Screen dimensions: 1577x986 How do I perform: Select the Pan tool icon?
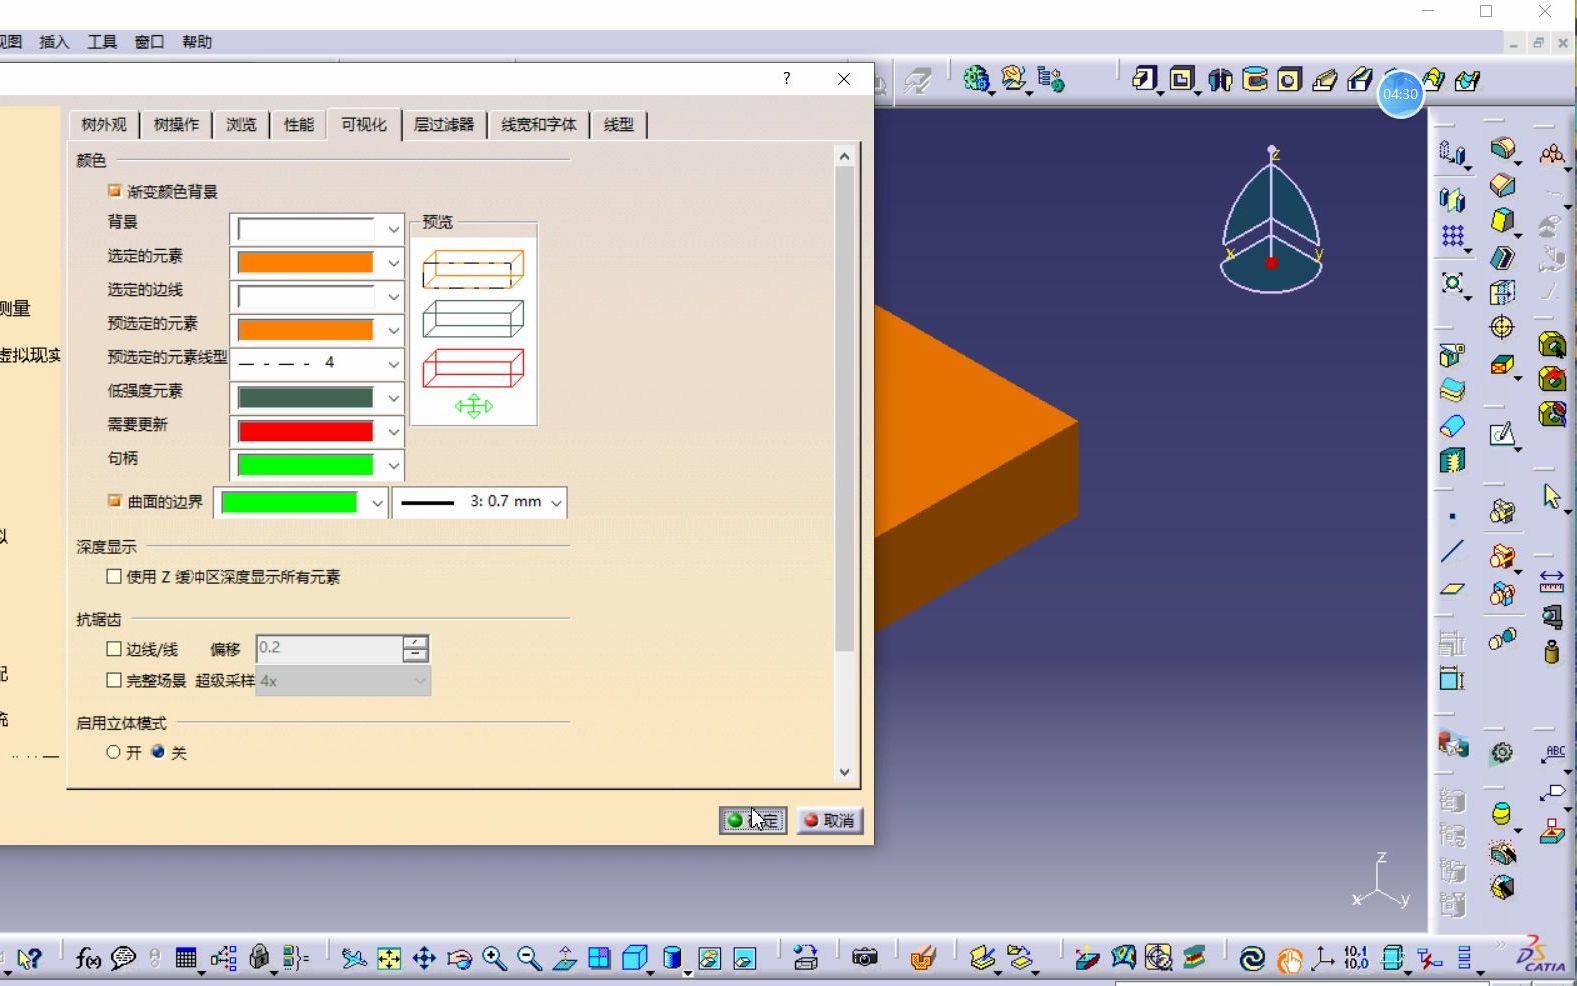(424, 959)
